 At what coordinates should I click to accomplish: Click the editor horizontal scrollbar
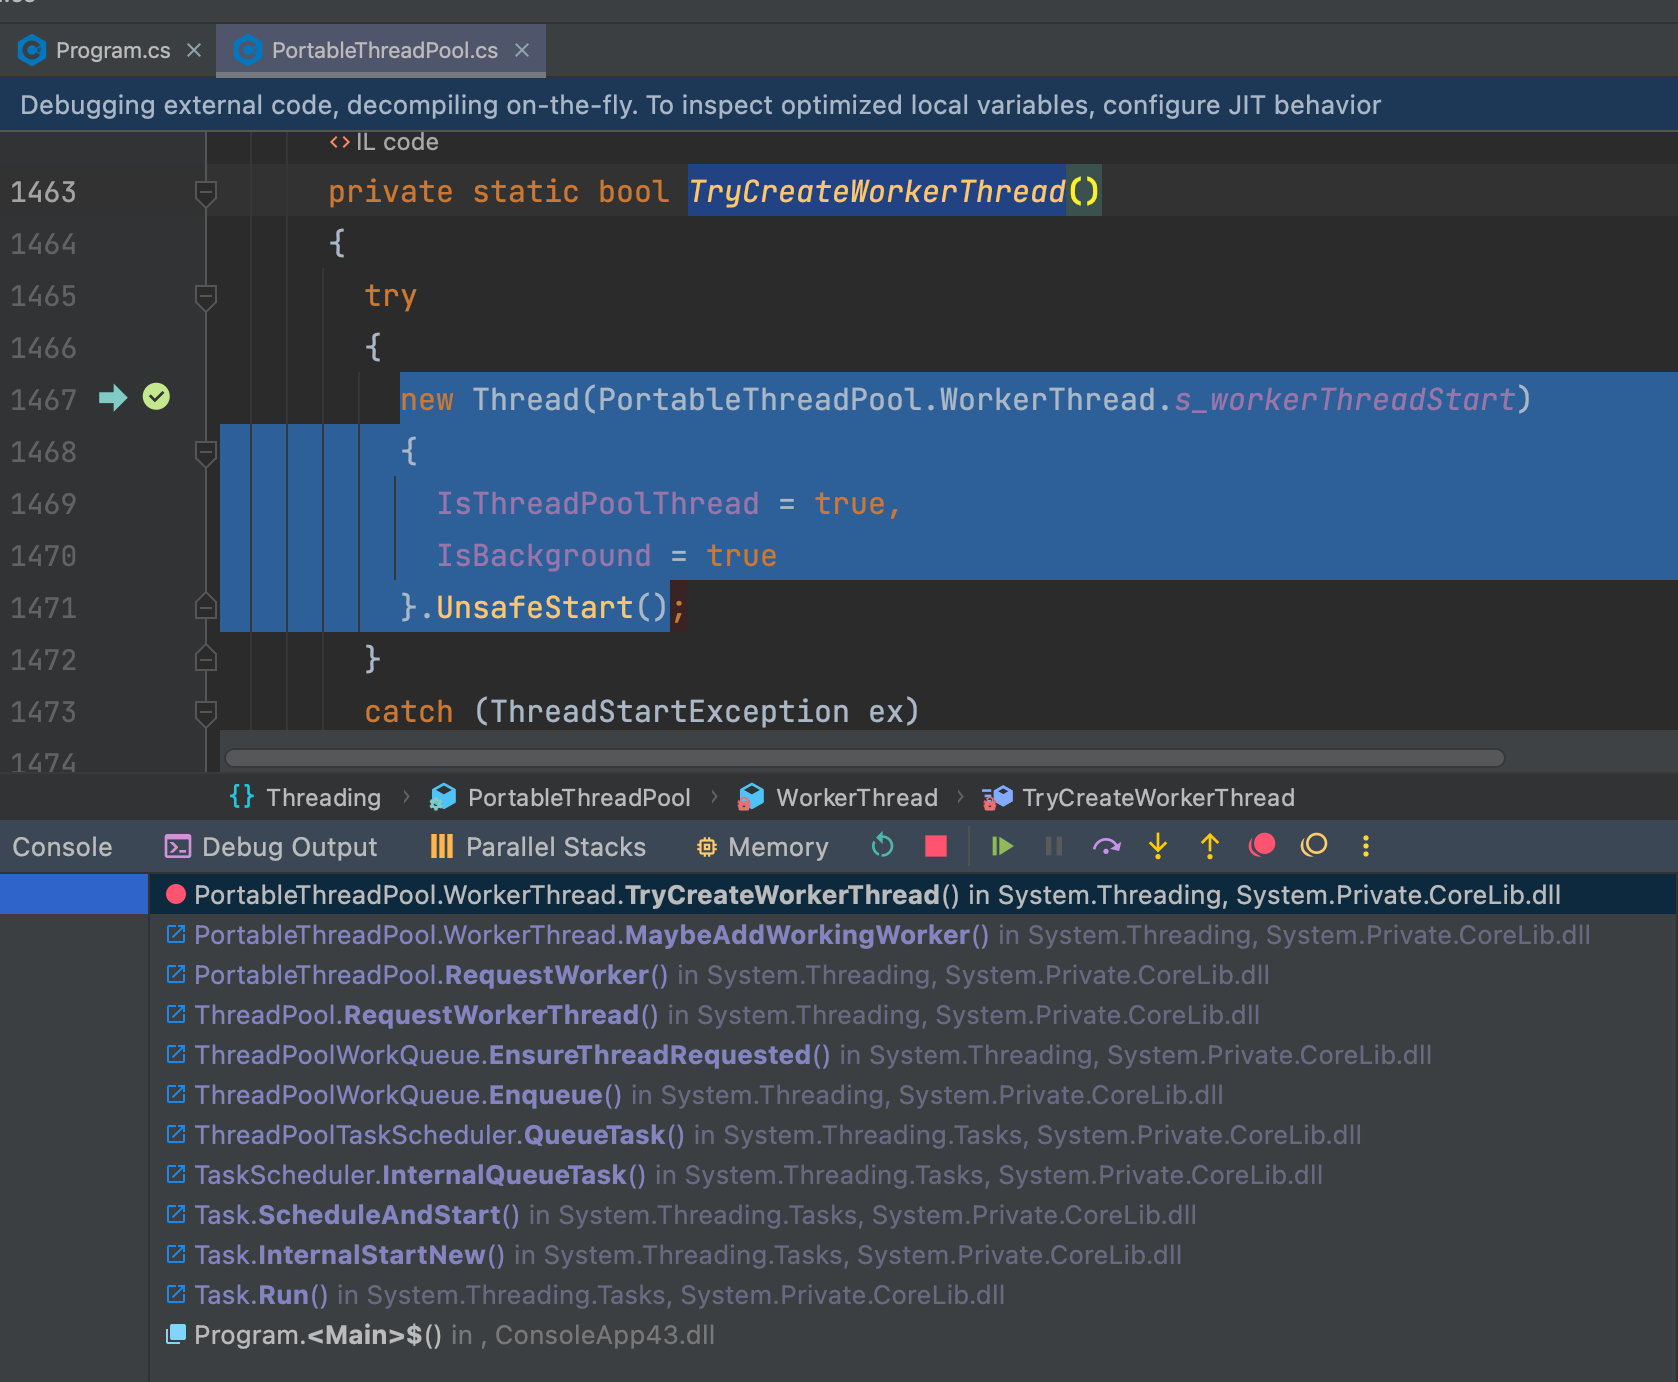865,758
